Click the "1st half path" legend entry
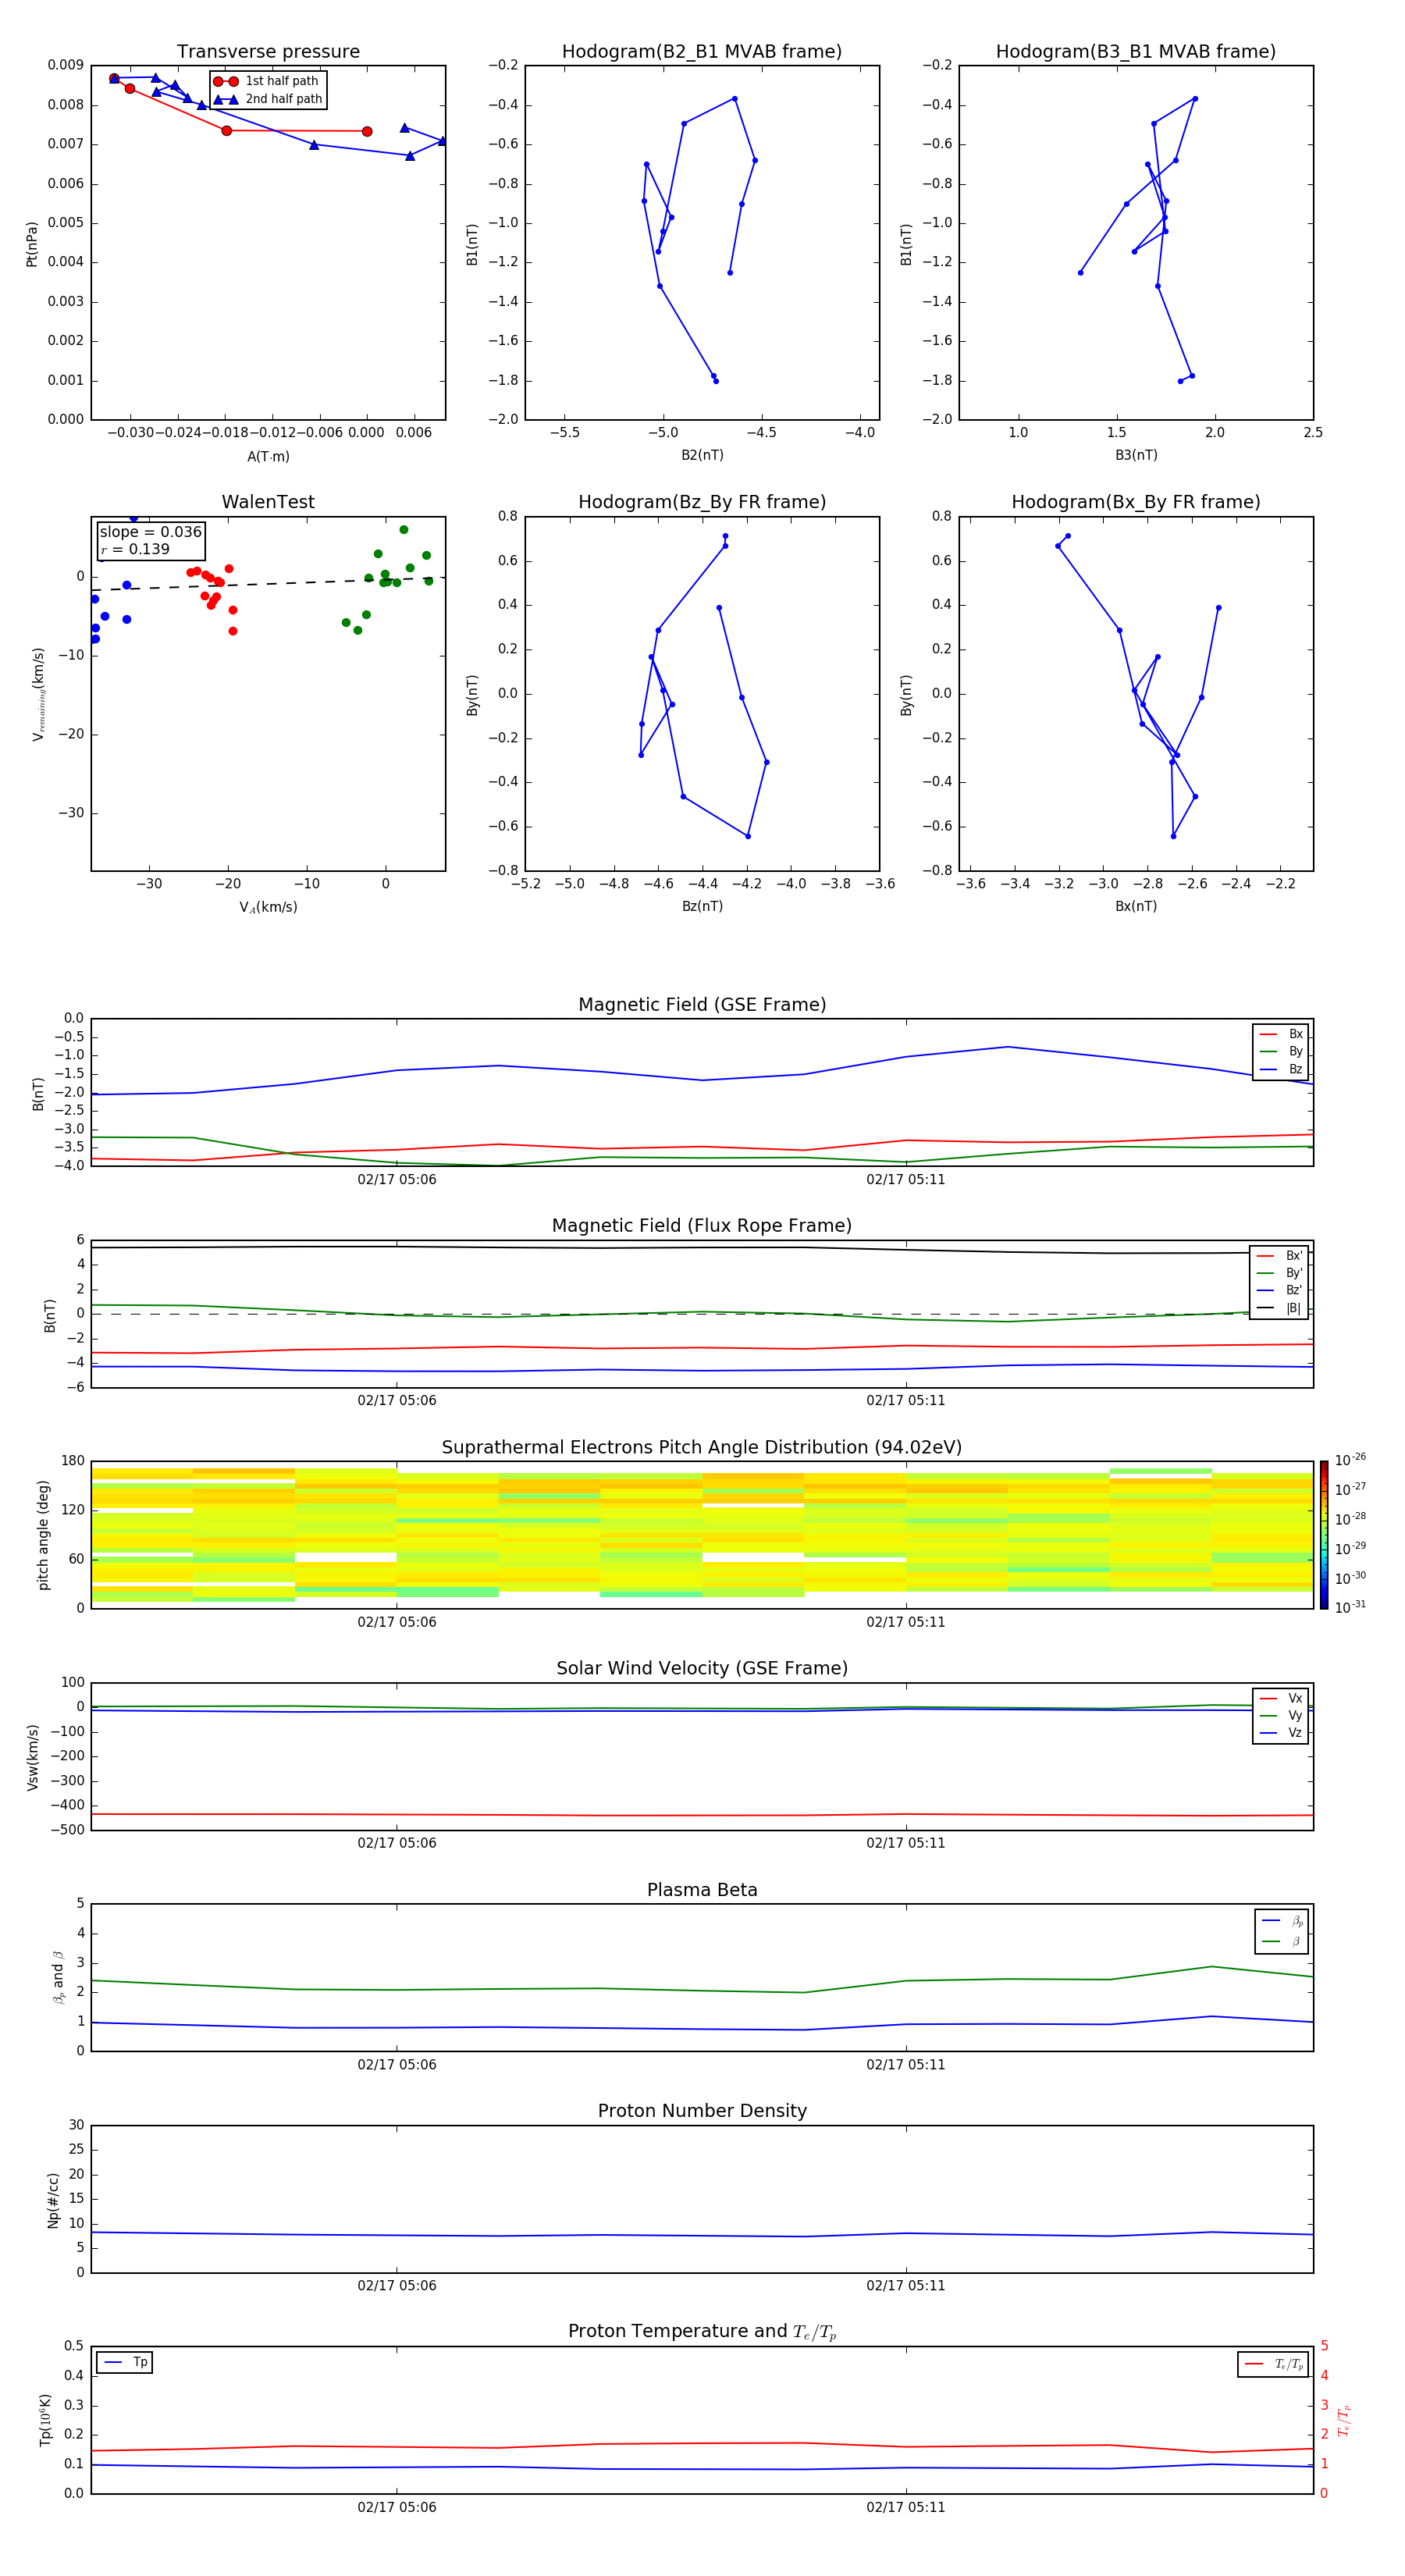This screenshot has width=1405, height=2576. (x=267, y=81)
